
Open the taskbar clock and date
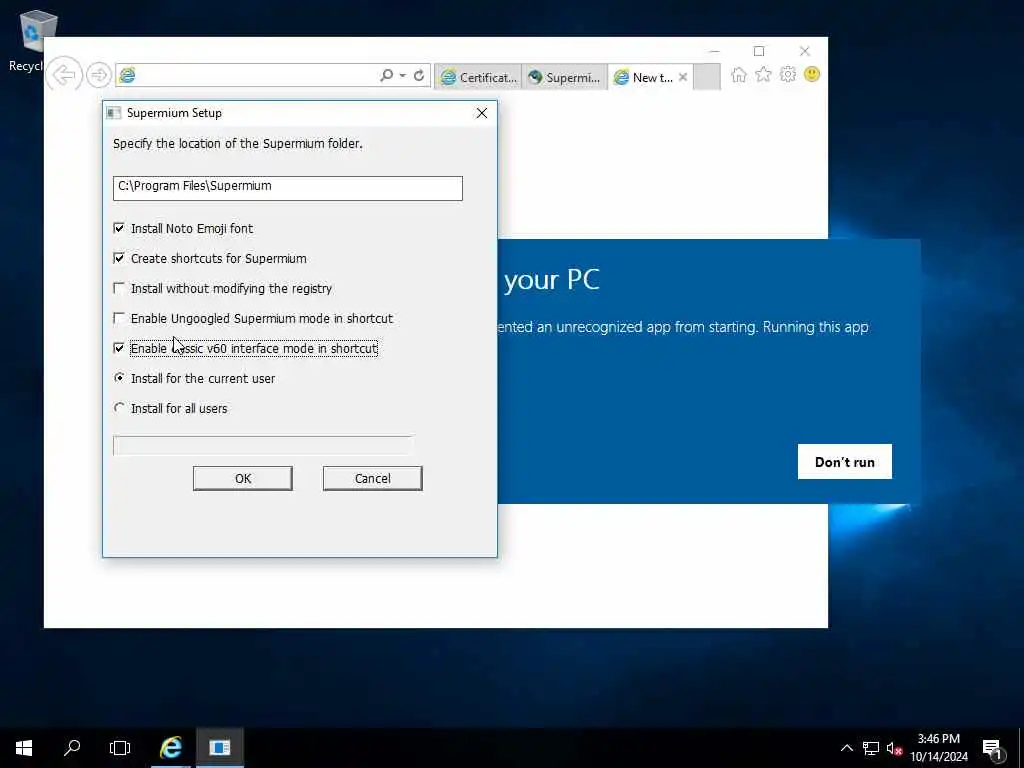point(939,748)
